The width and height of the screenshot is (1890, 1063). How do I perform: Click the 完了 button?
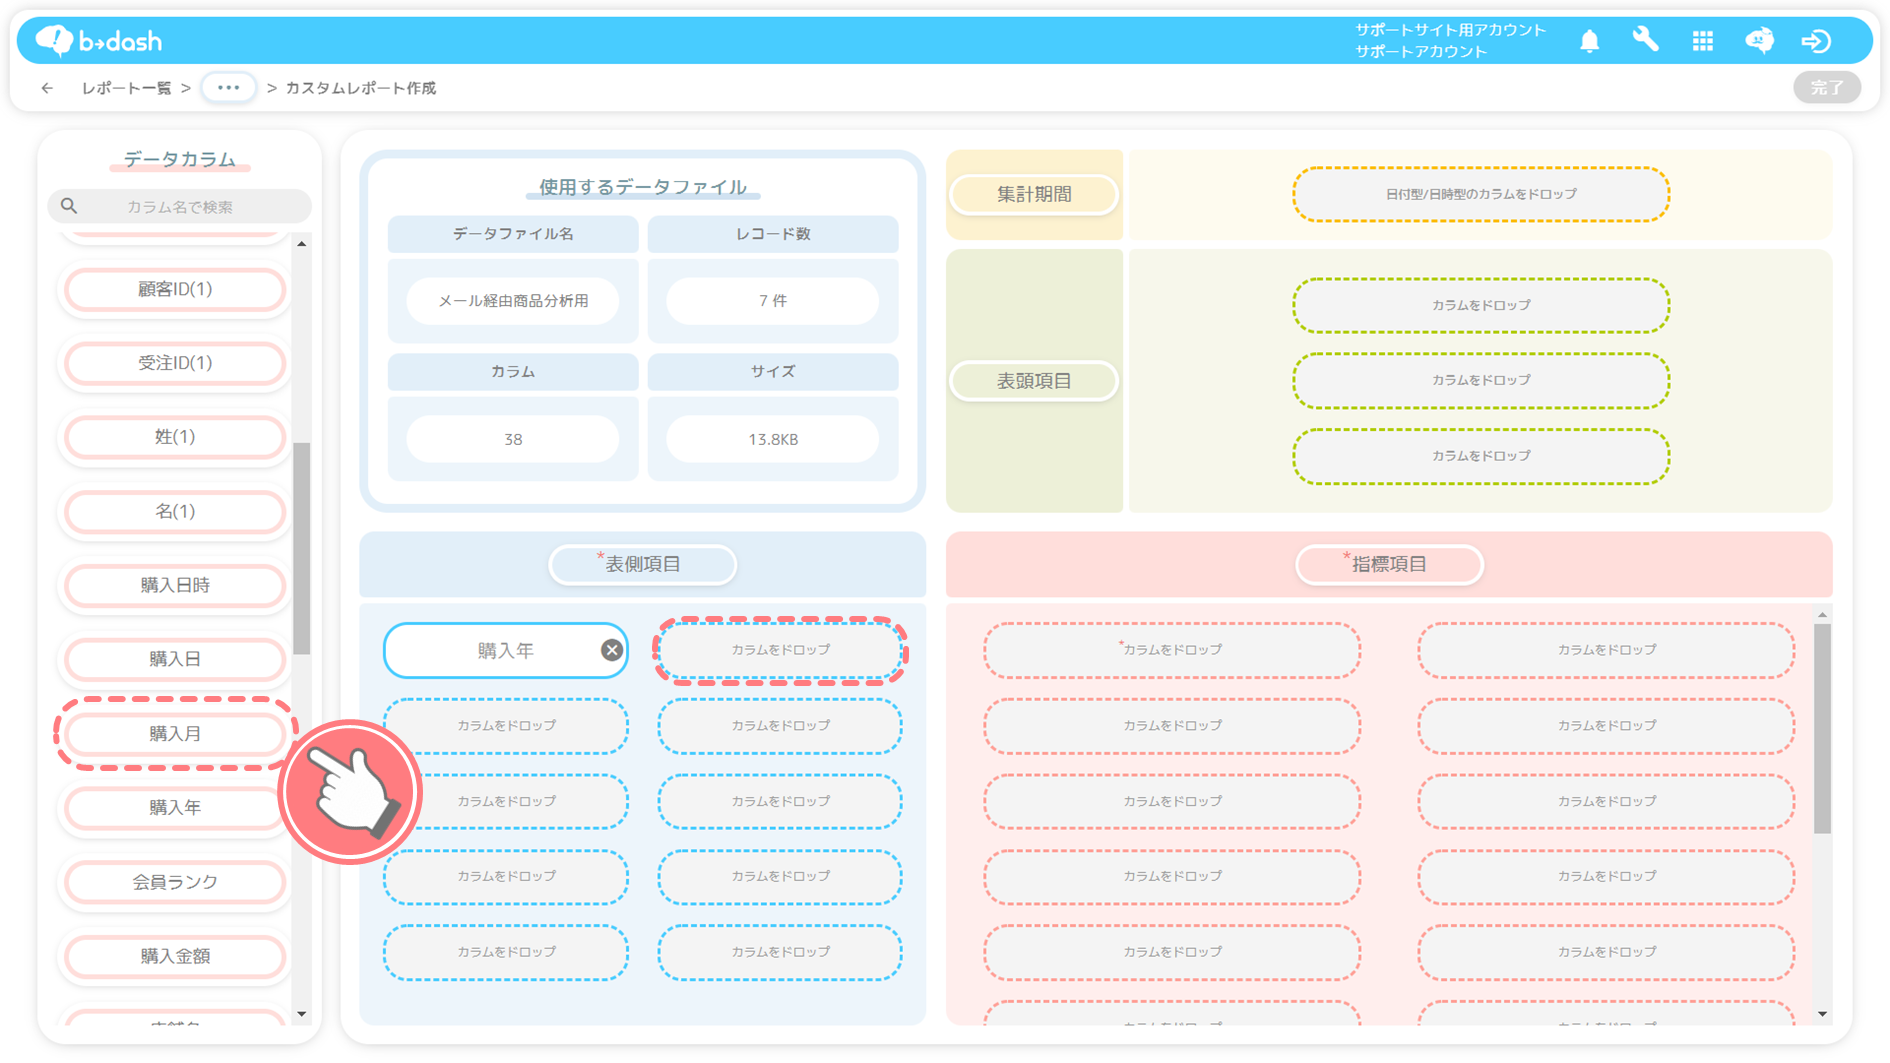click(1826, 88)
